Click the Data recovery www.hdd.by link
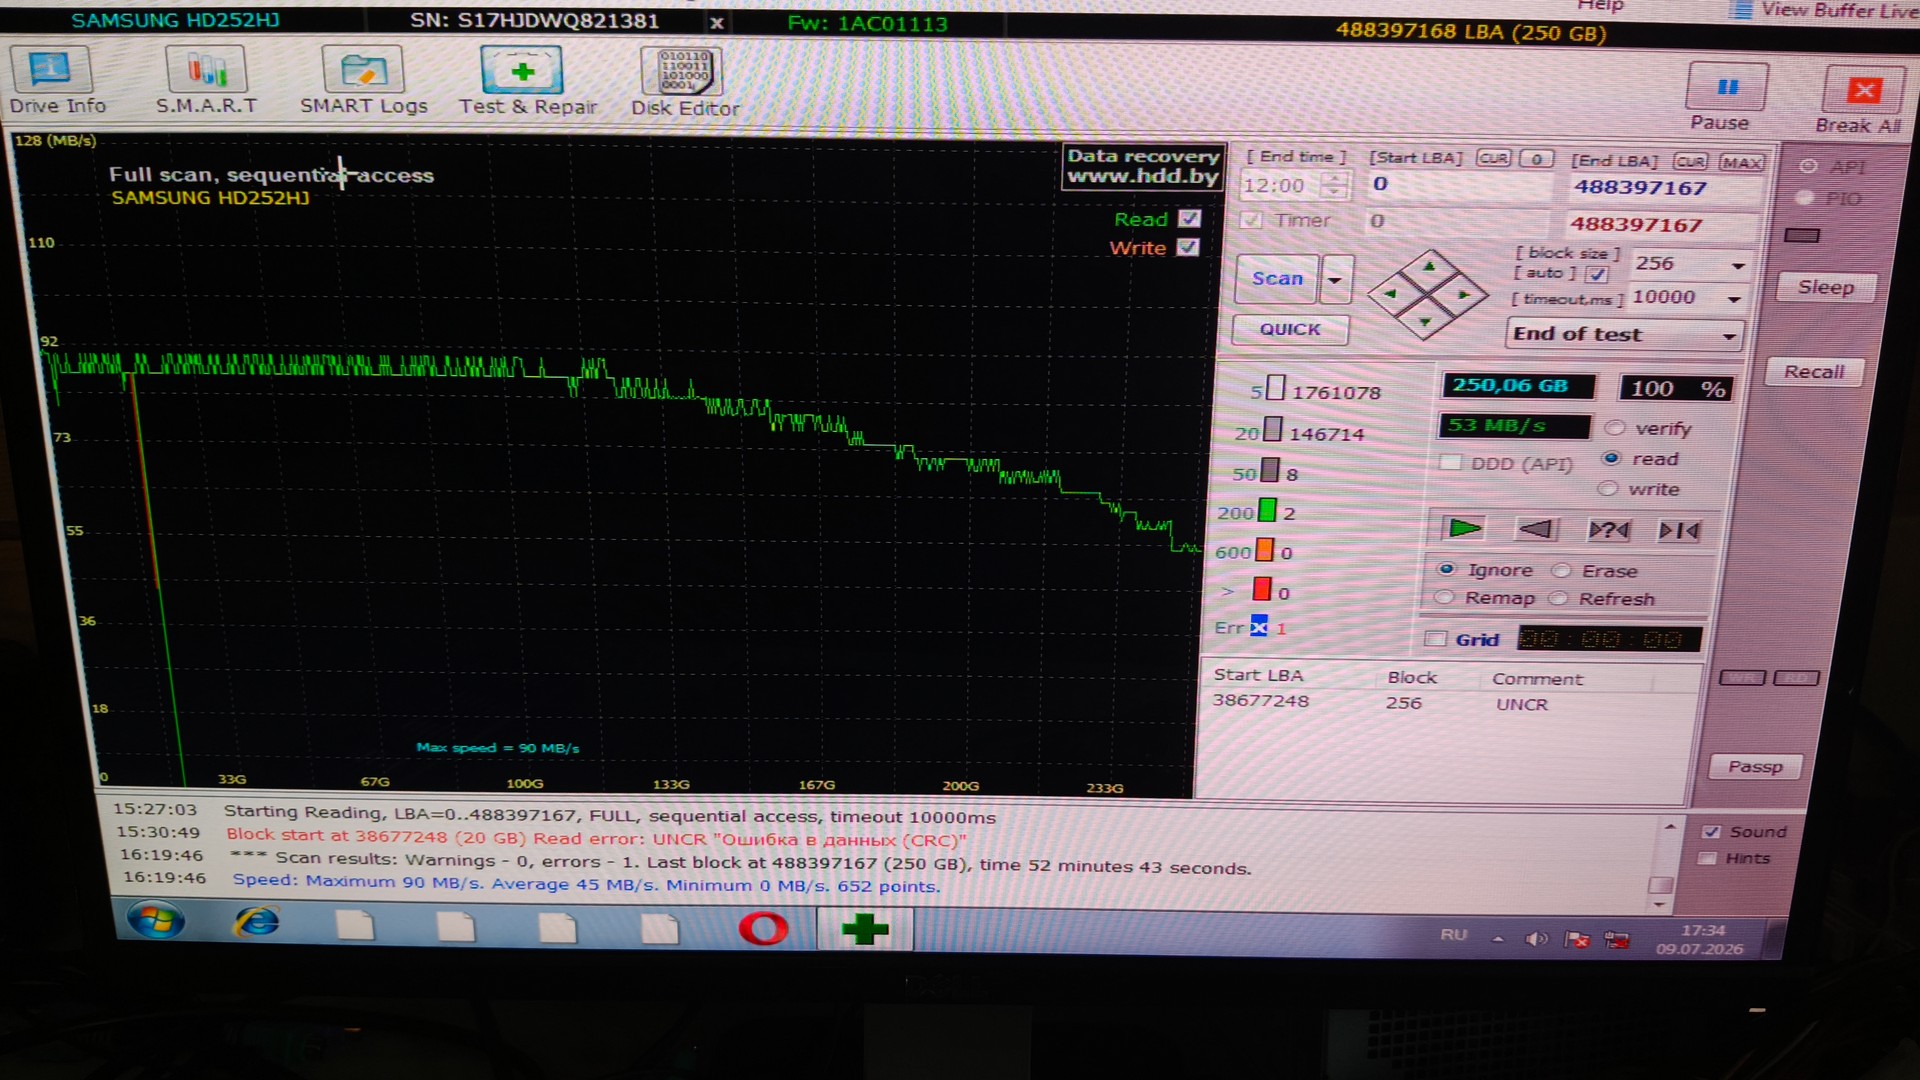The width and height of the screenshot is (1920, 1080). click(x=1143, y=167)
